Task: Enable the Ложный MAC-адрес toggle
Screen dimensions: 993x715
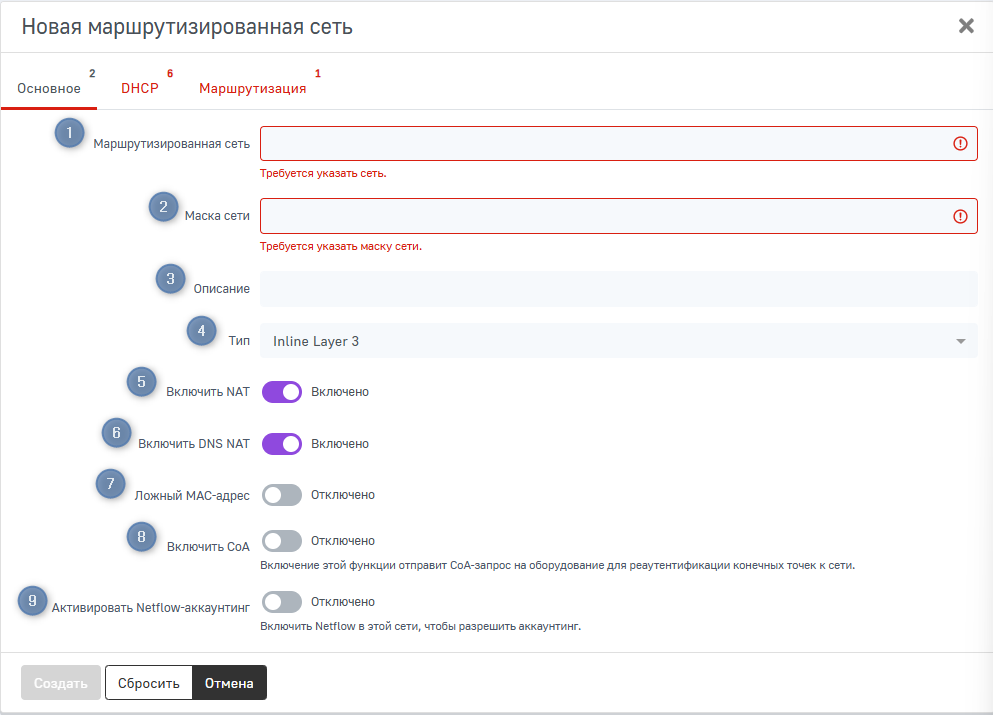Action: 282,495
